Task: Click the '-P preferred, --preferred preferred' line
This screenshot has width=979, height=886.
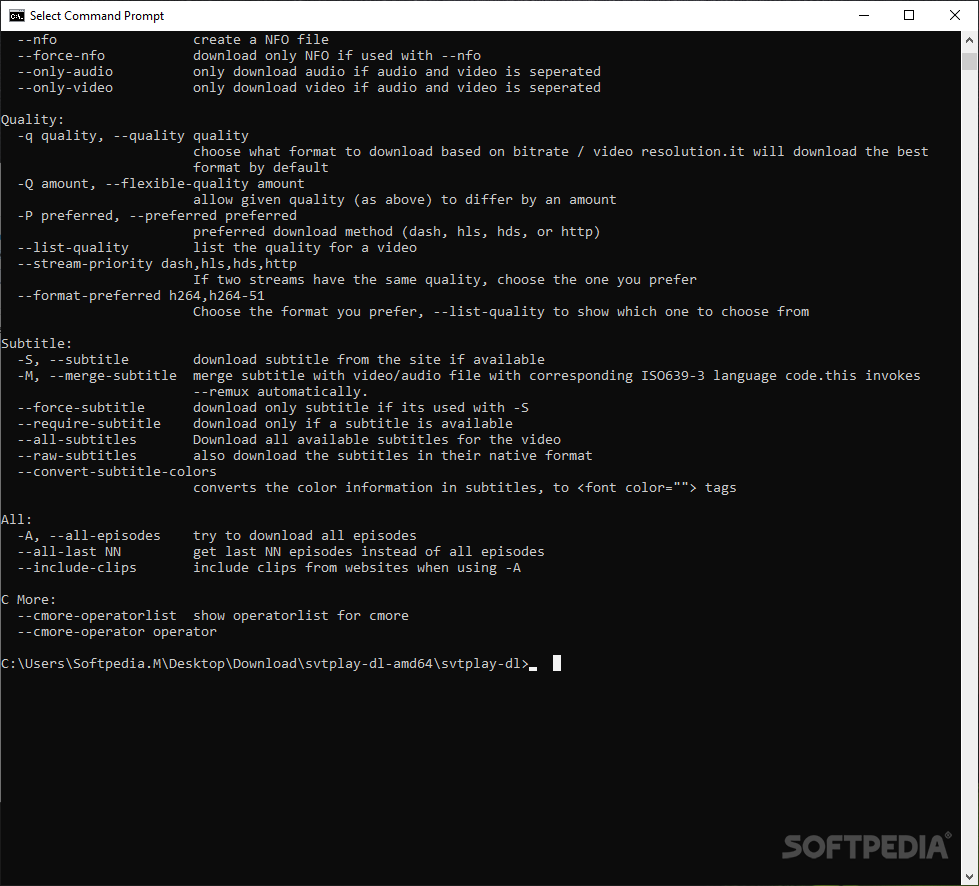Action: (157, 216)
